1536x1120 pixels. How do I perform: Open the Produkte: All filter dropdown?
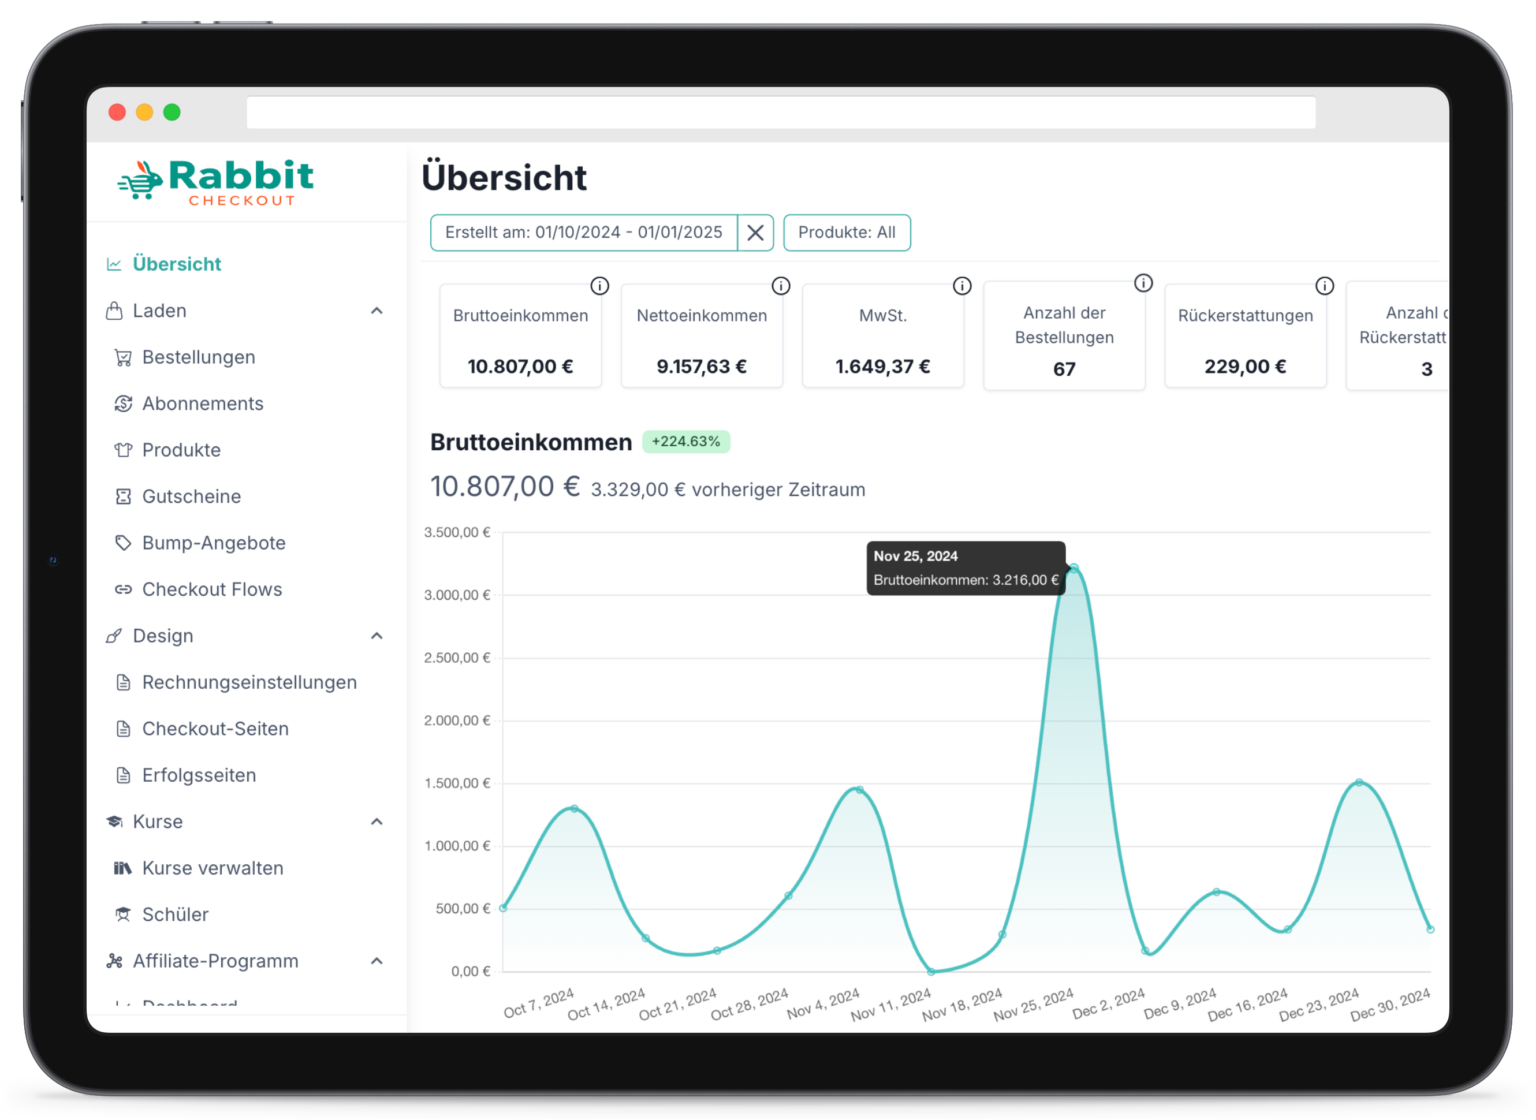coord(846,233)
